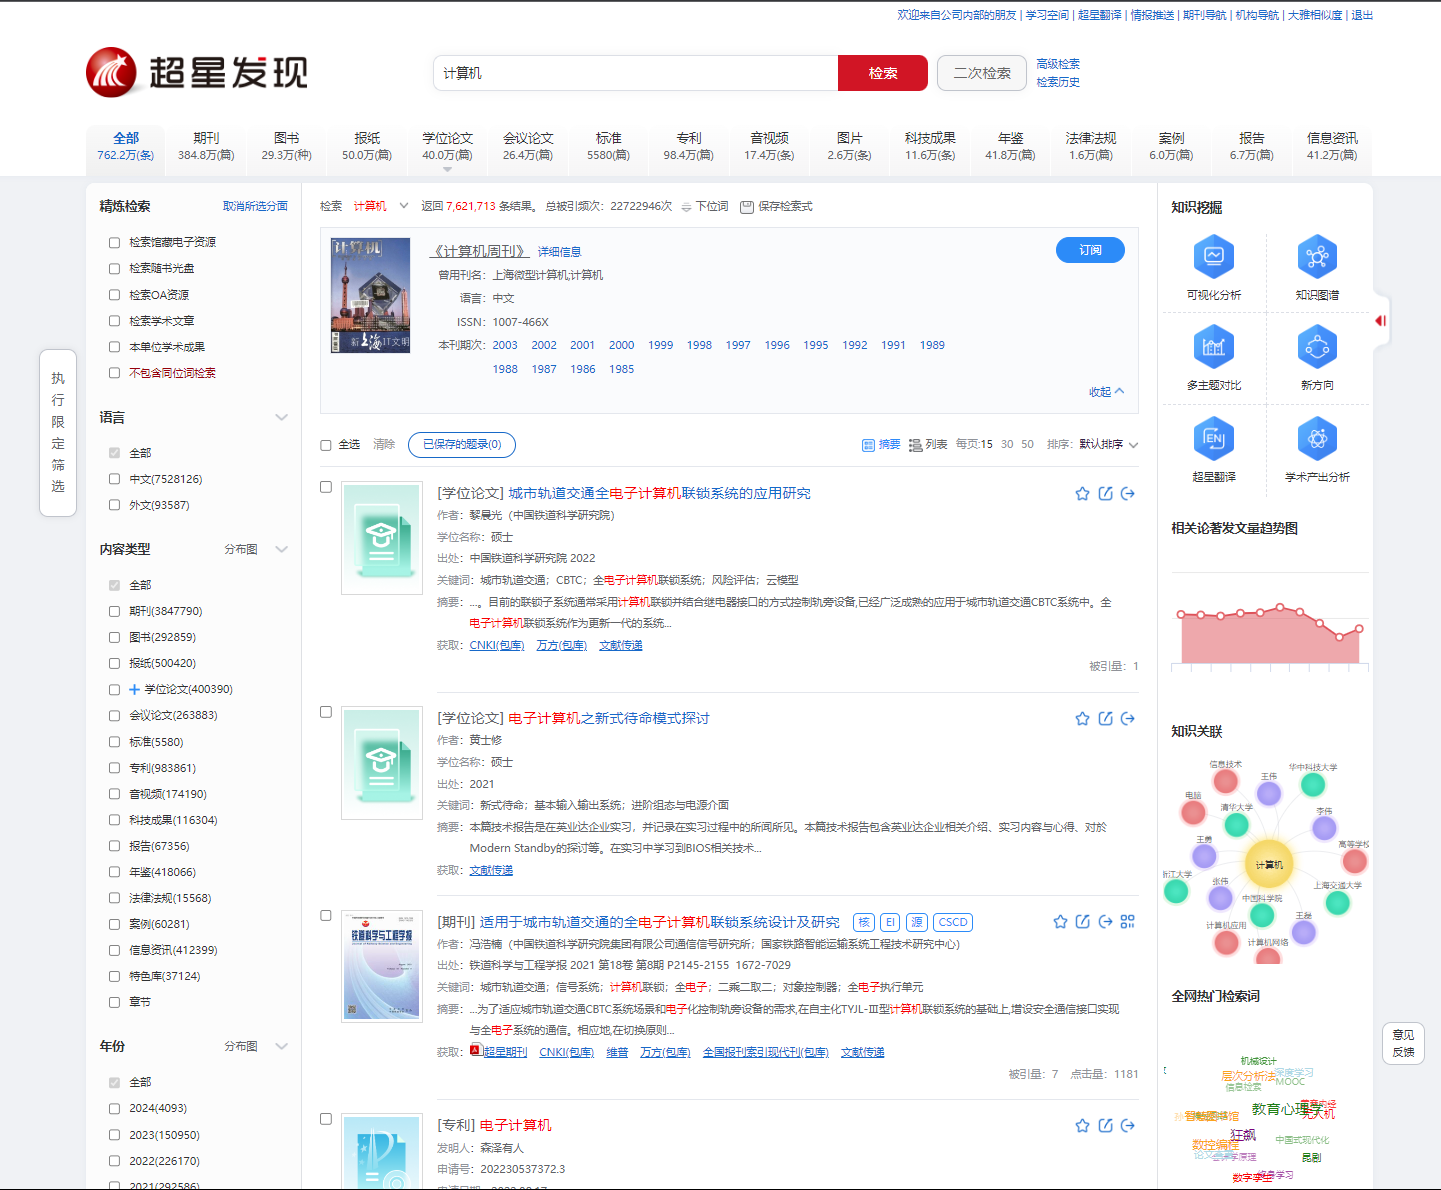Collapse the 语言 filter section

pyautogui.click(x=281, y=418)
